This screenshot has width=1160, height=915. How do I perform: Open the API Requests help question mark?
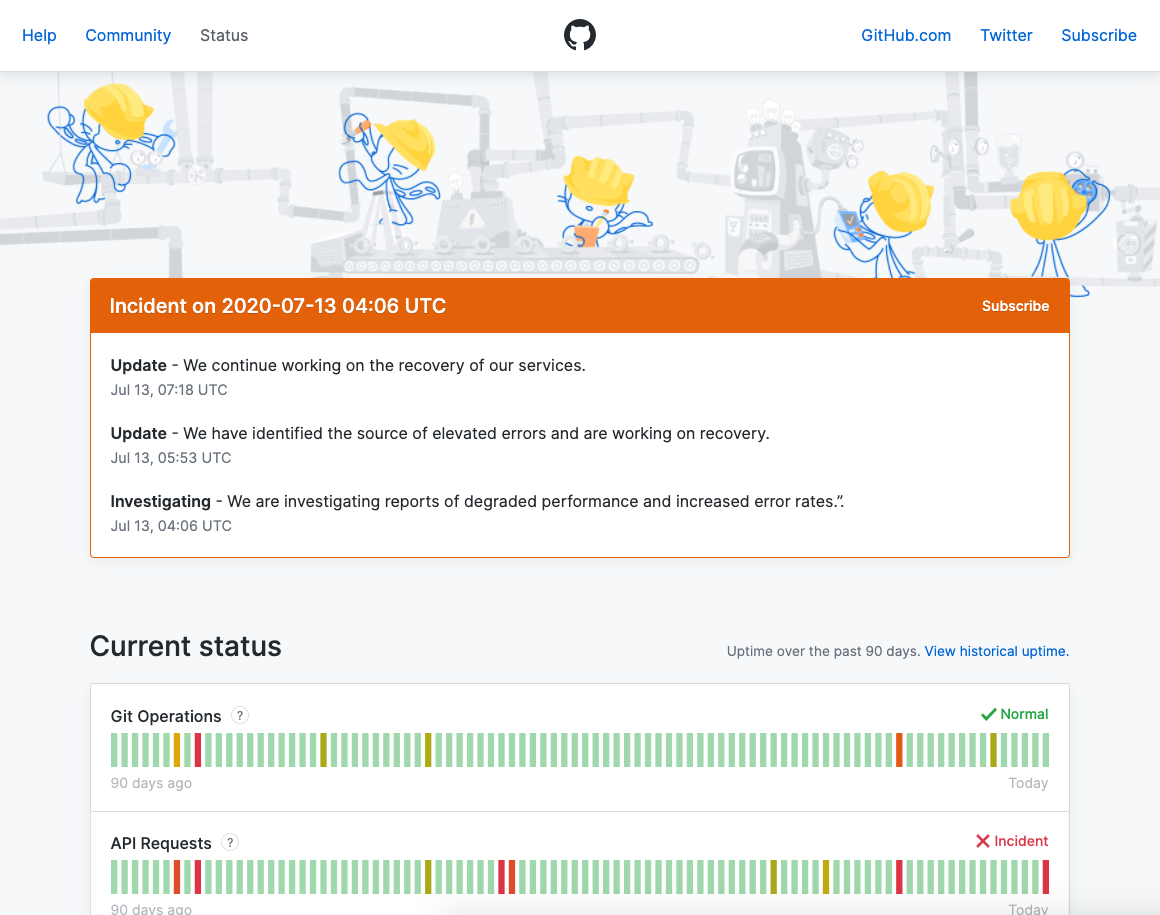pyautogui.click(x=230, y=843)
